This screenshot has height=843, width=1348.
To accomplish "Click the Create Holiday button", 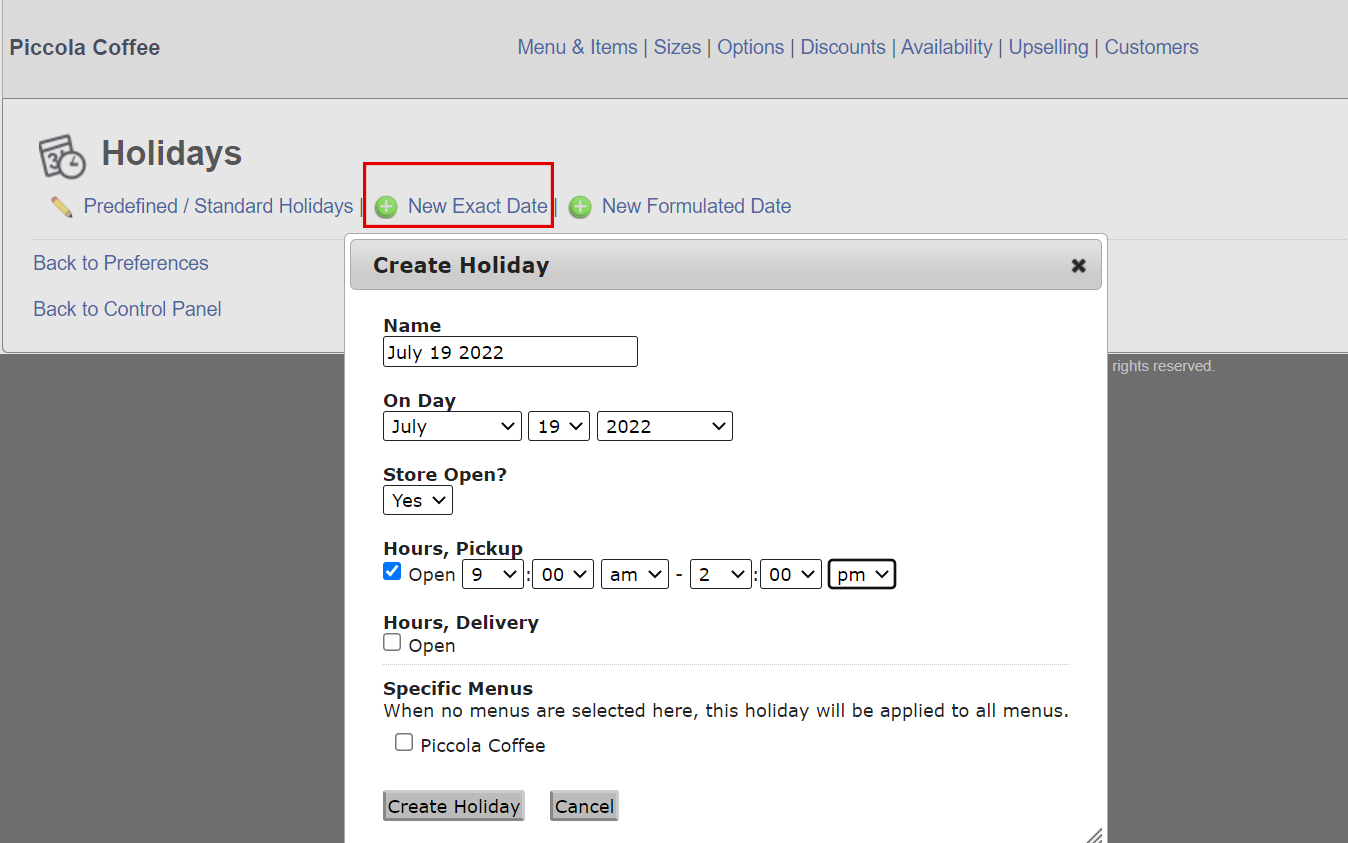I will 454,806.
